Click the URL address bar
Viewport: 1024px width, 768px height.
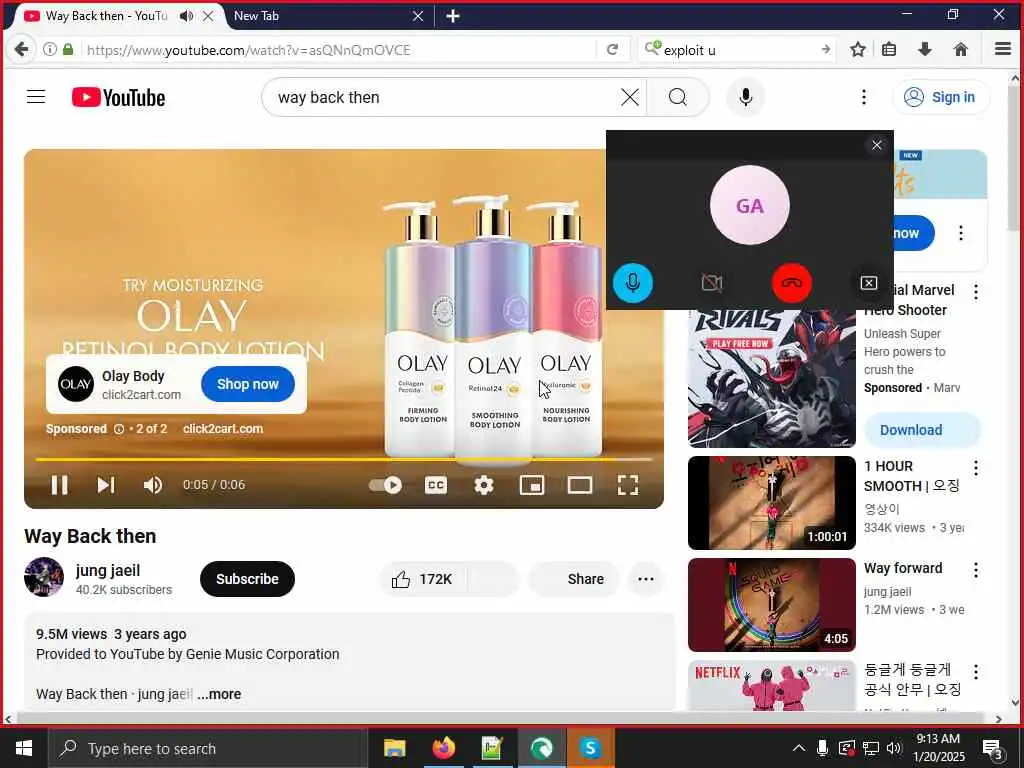point(340,50)
